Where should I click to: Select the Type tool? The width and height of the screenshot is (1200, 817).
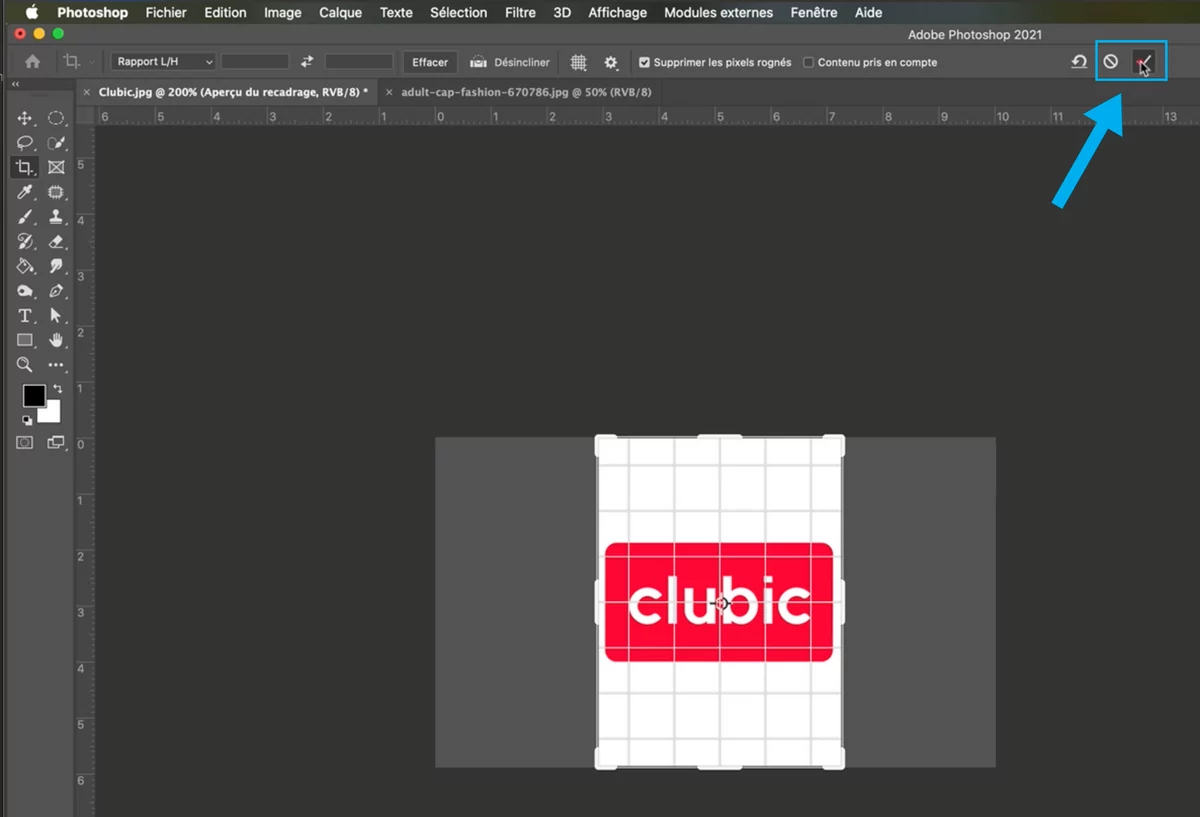pos(25,316)
